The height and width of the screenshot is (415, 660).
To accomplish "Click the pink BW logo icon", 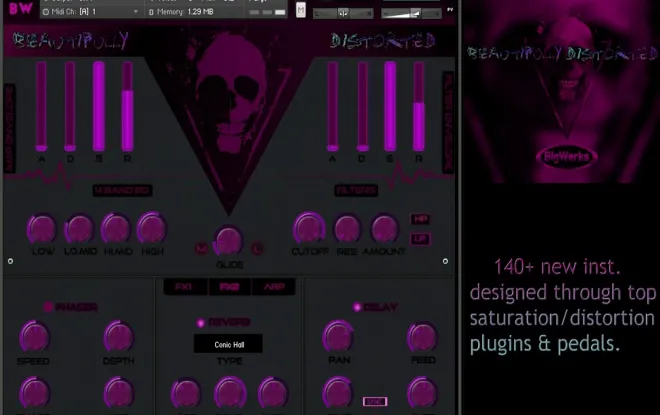I will [20, 8].
